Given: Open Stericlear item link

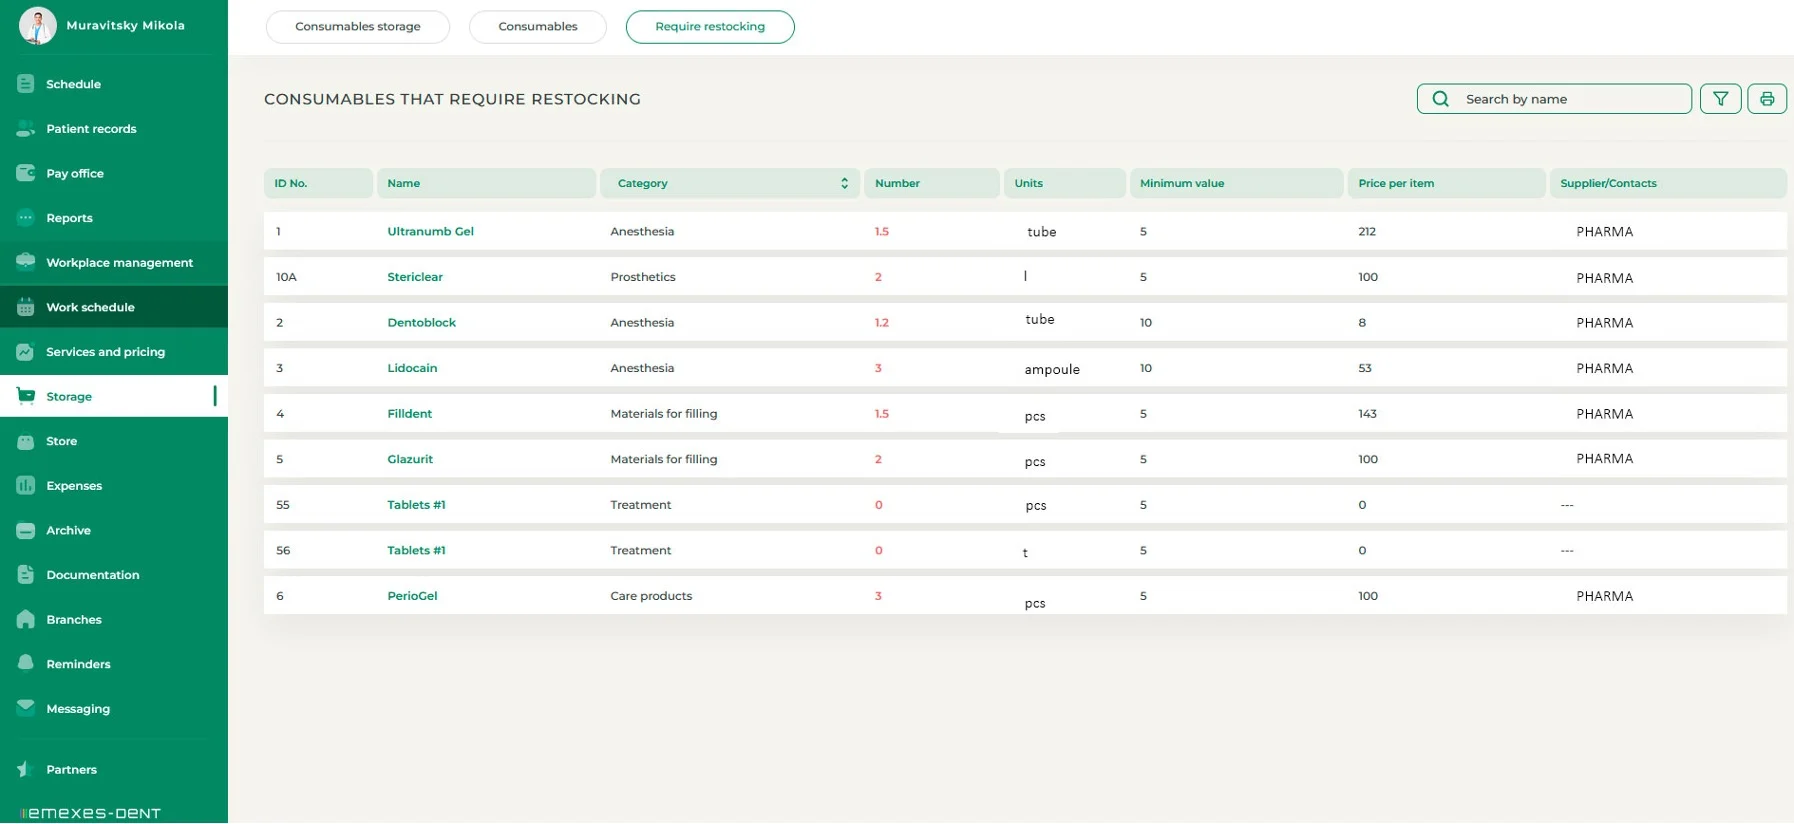Looking at the screenshot, I should (415, 277).
